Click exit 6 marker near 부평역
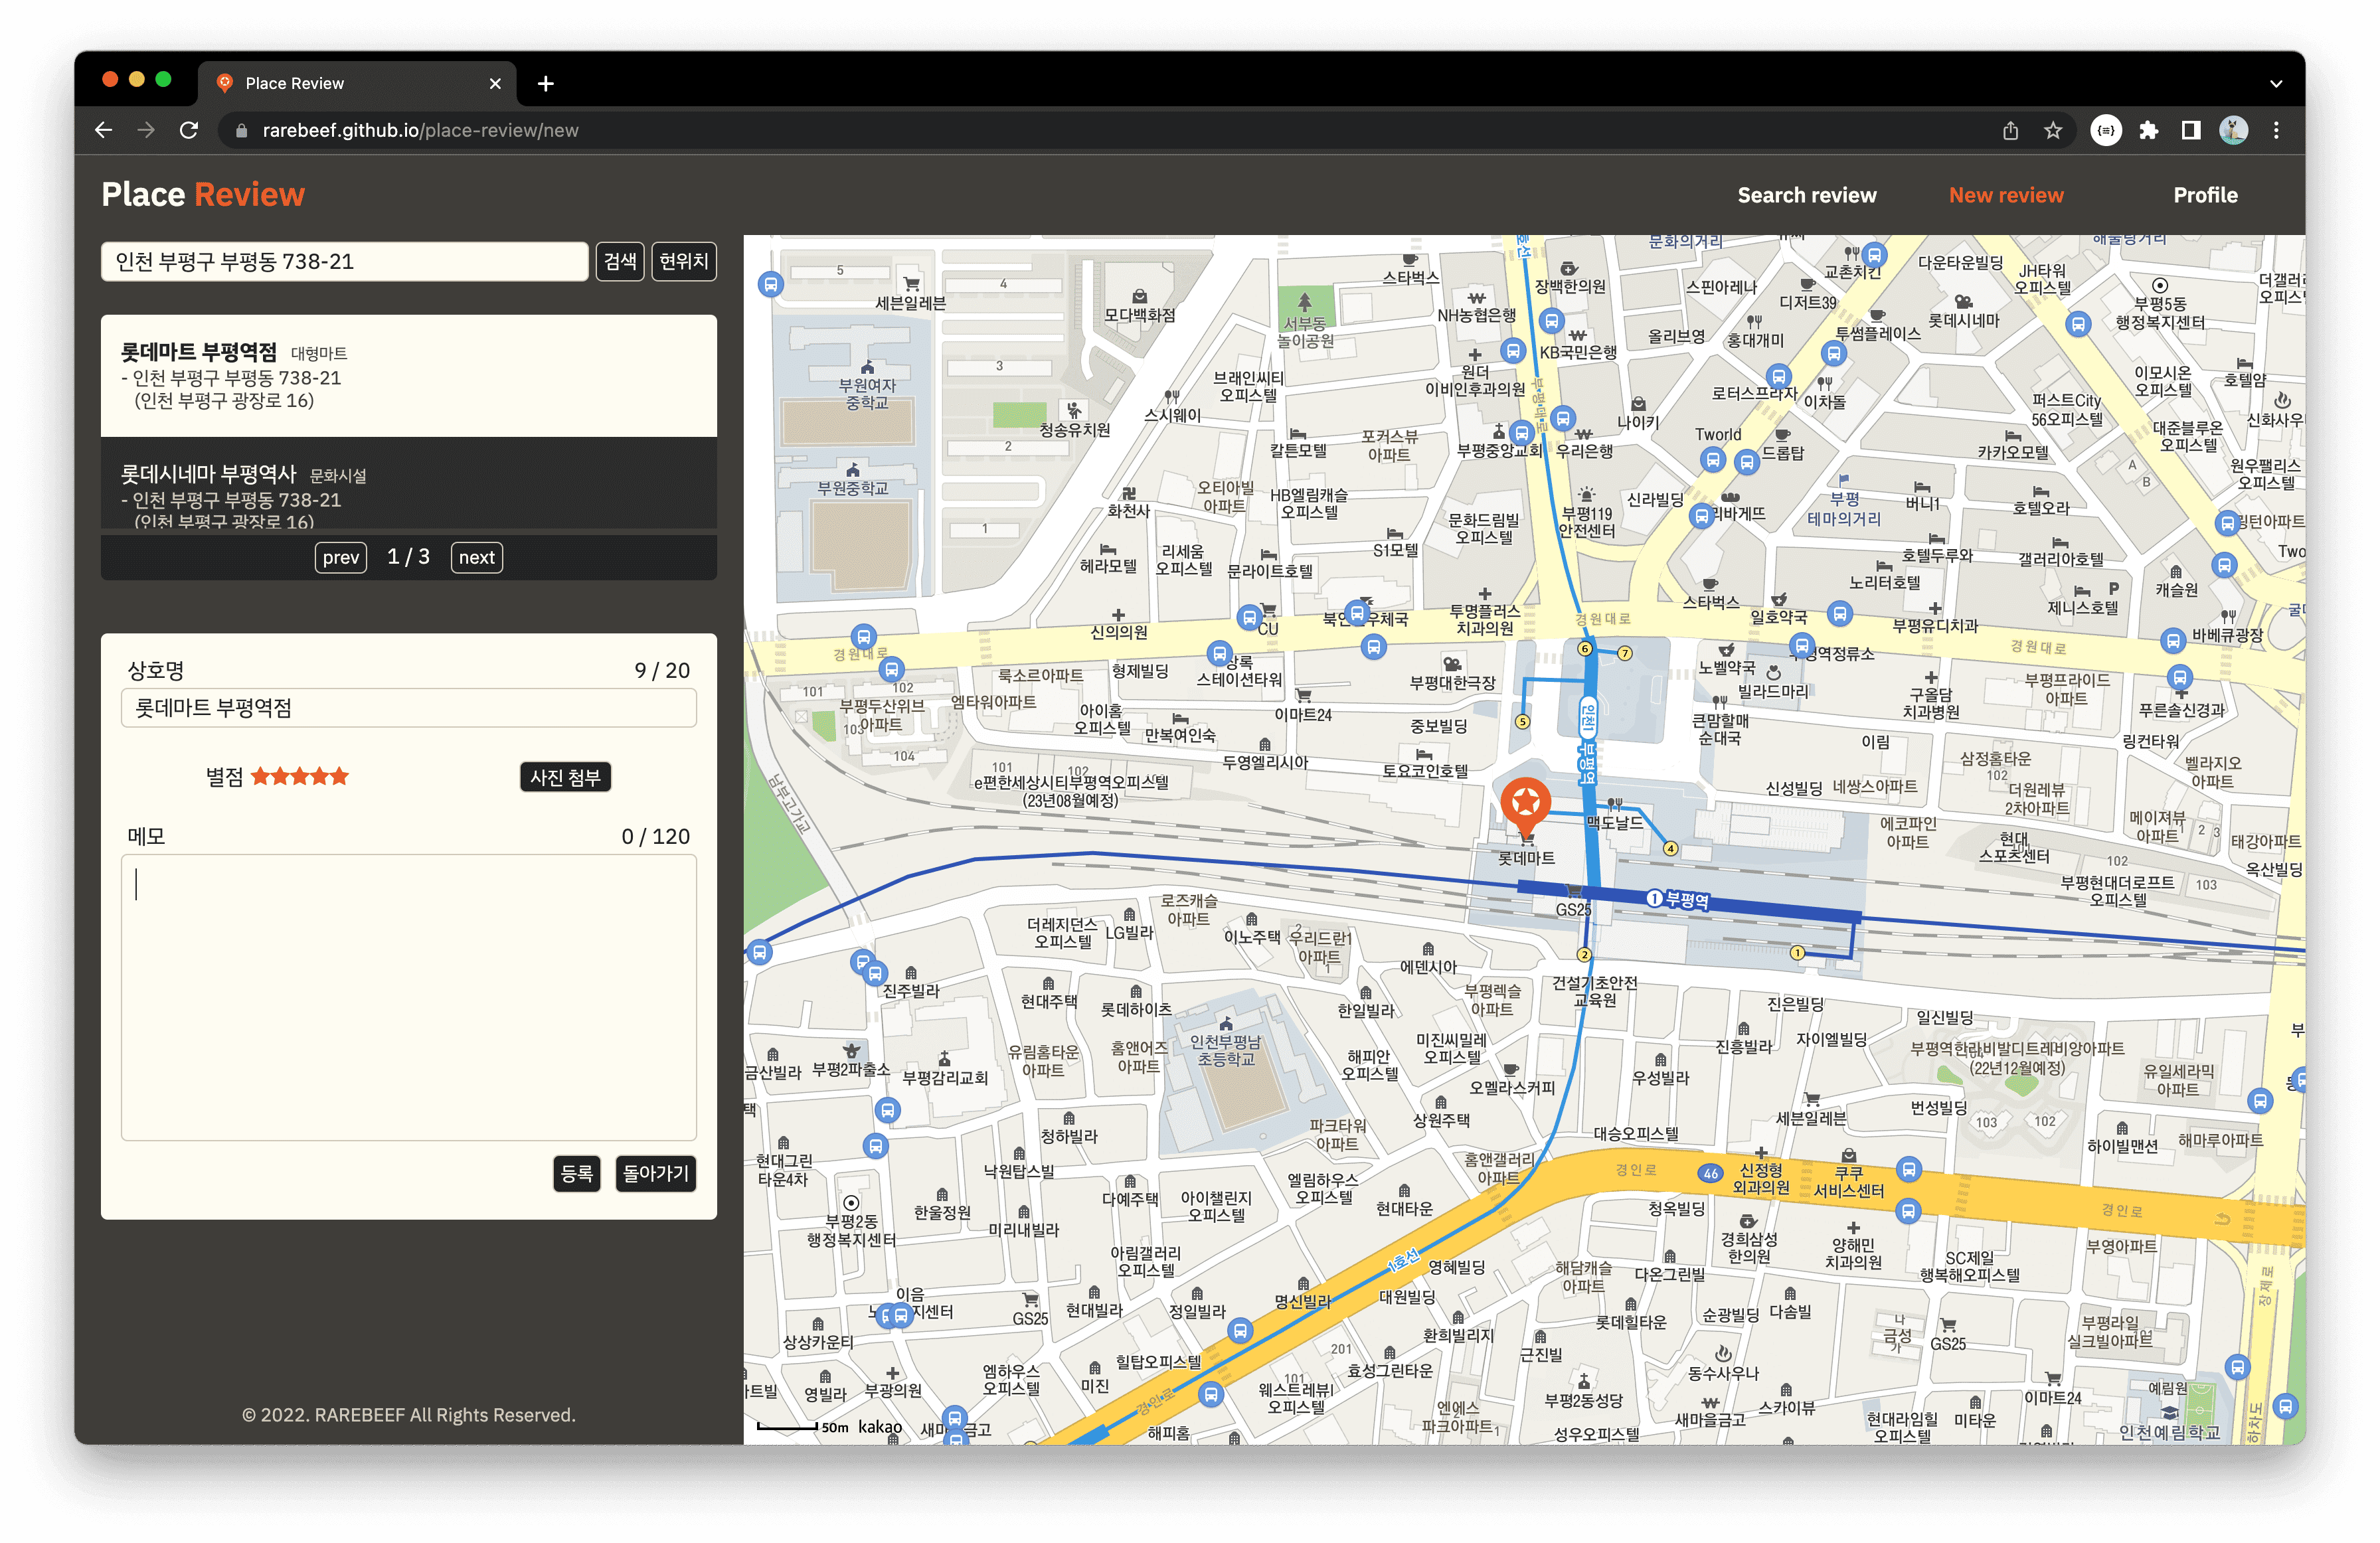This screenshot has height=1543, width=2380. (x=1585, y=648)
